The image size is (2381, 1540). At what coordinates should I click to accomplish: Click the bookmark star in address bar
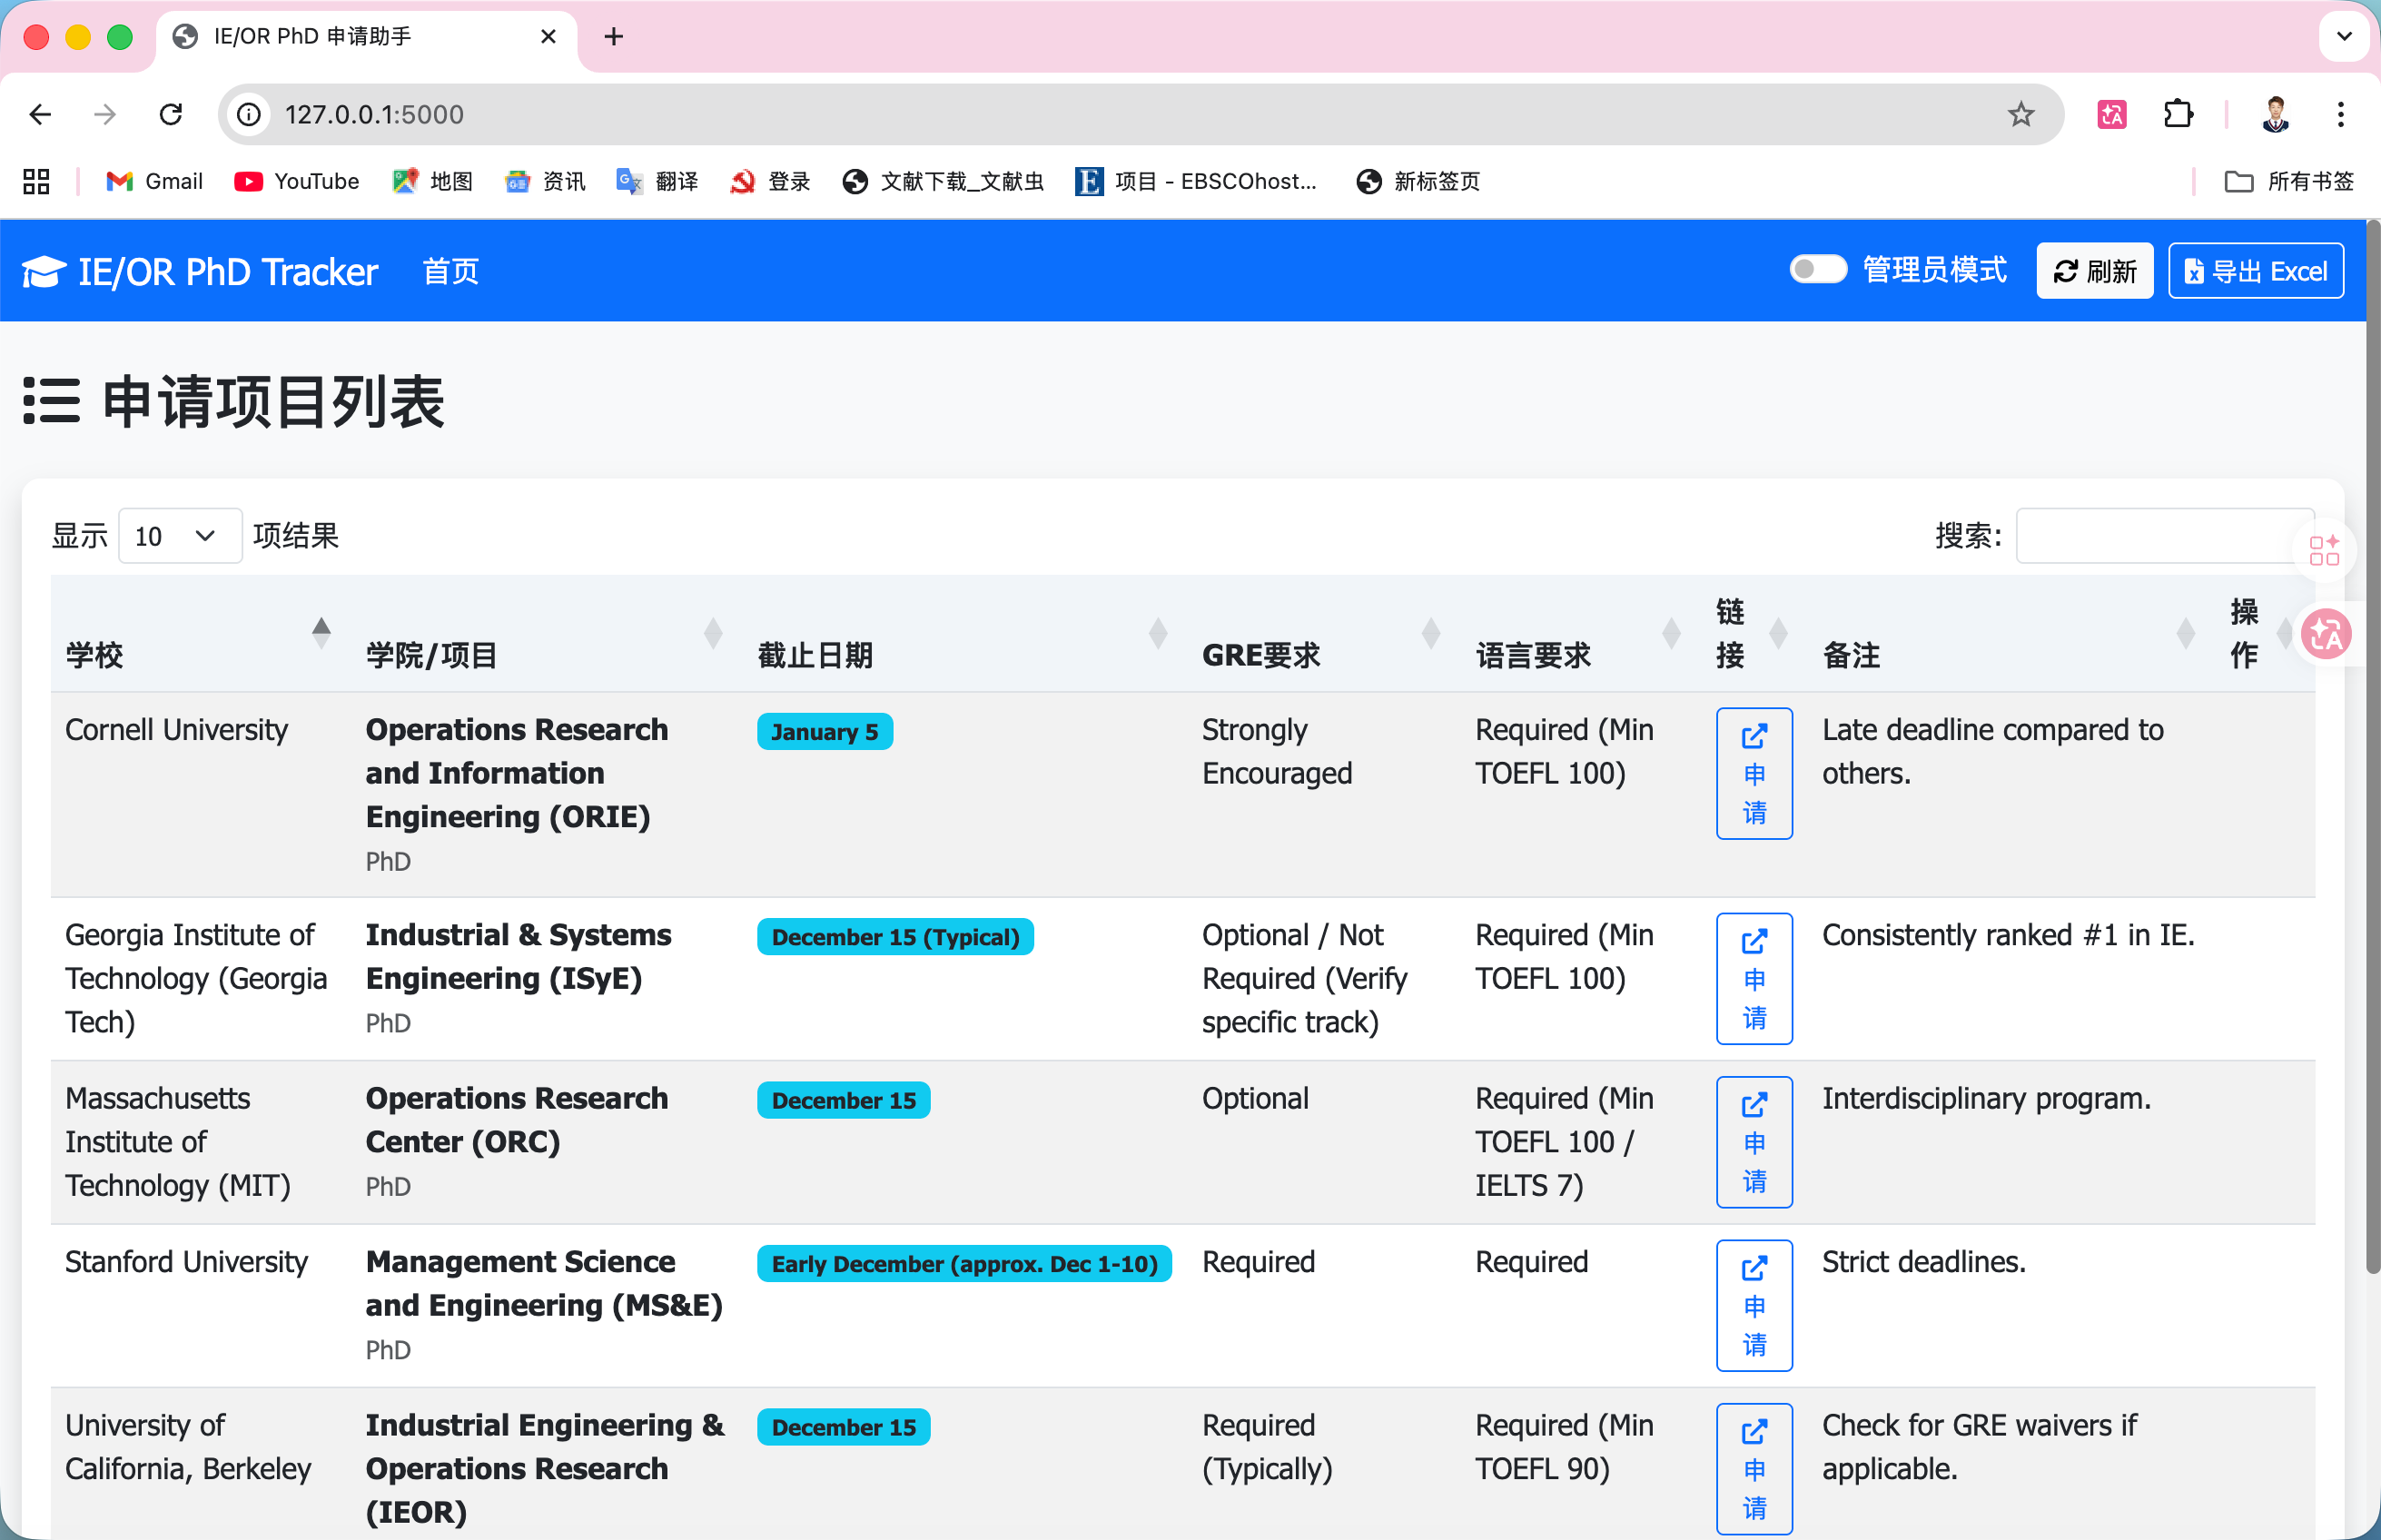[x=2020, y=115]
